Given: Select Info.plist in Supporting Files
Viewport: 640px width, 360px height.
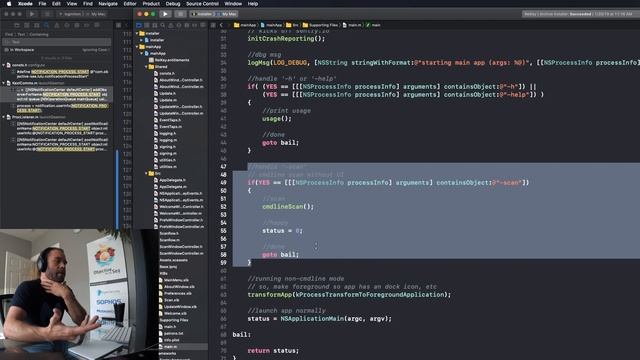Looking at the screenshot, I should tap(171, 340).
